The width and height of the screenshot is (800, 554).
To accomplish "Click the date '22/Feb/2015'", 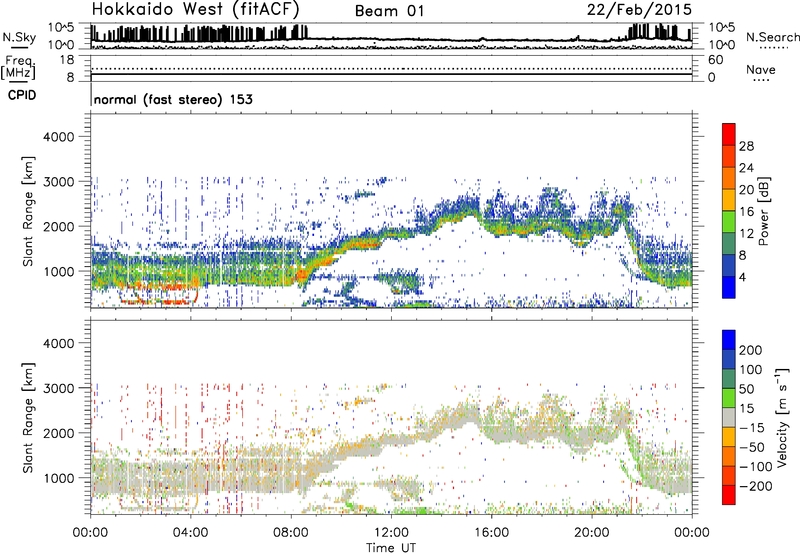I will pos(639,10).
